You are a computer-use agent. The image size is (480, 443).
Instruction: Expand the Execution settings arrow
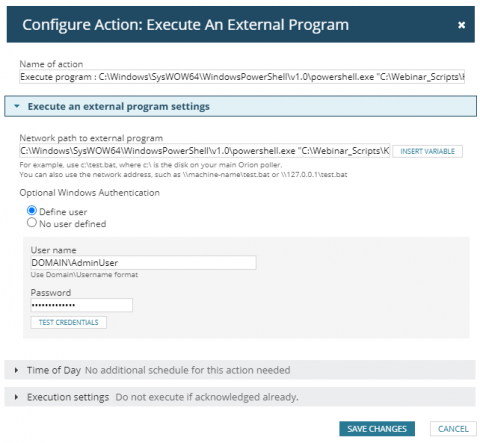[16, 397]
